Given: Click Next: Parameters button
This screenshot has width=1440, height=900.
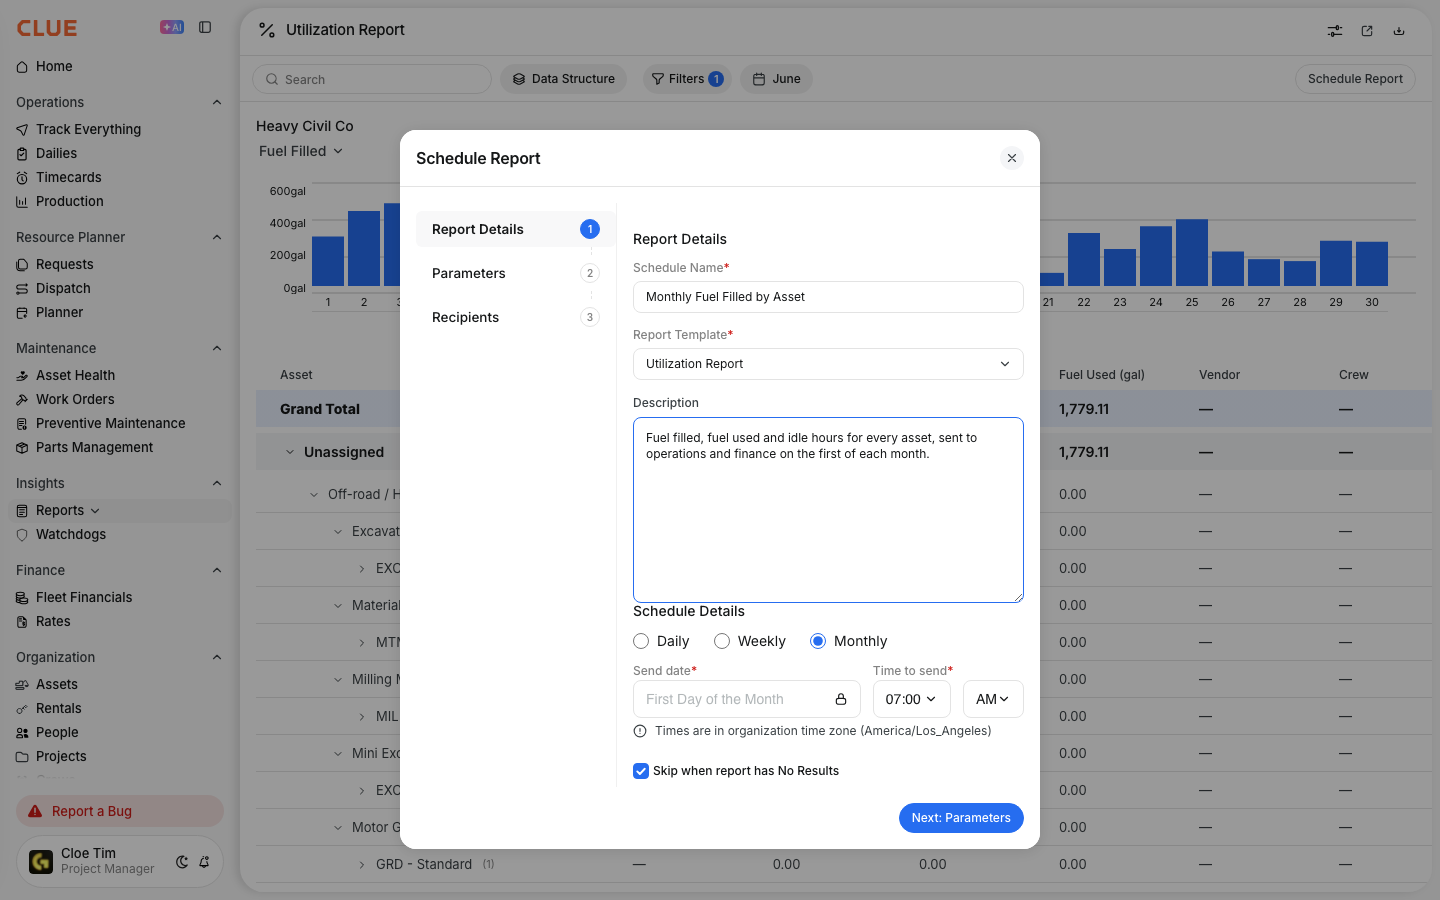Looking at the screenshot, I should [x=961, y=818].
